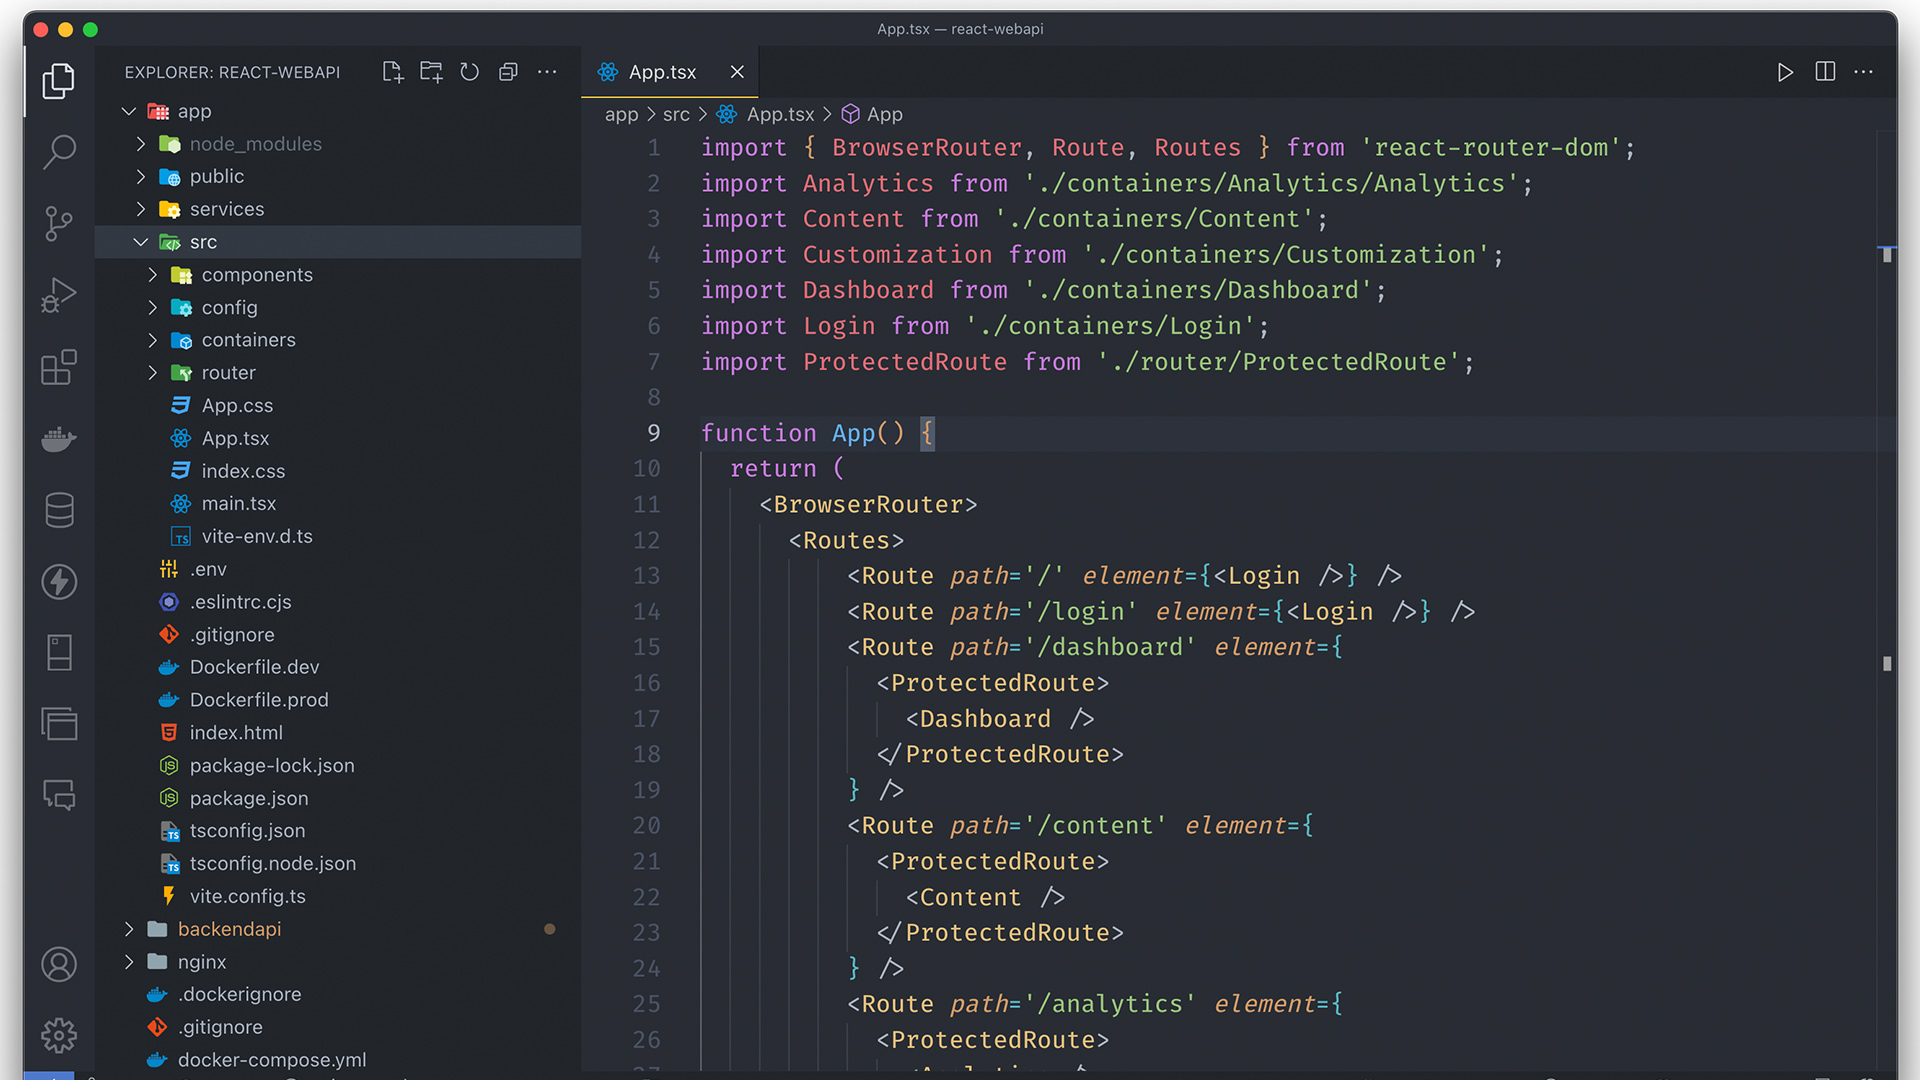This screenshot has width=1920, height=1080.
Task: Open the chat bubbles icon in activity bar
Action: 59,796
